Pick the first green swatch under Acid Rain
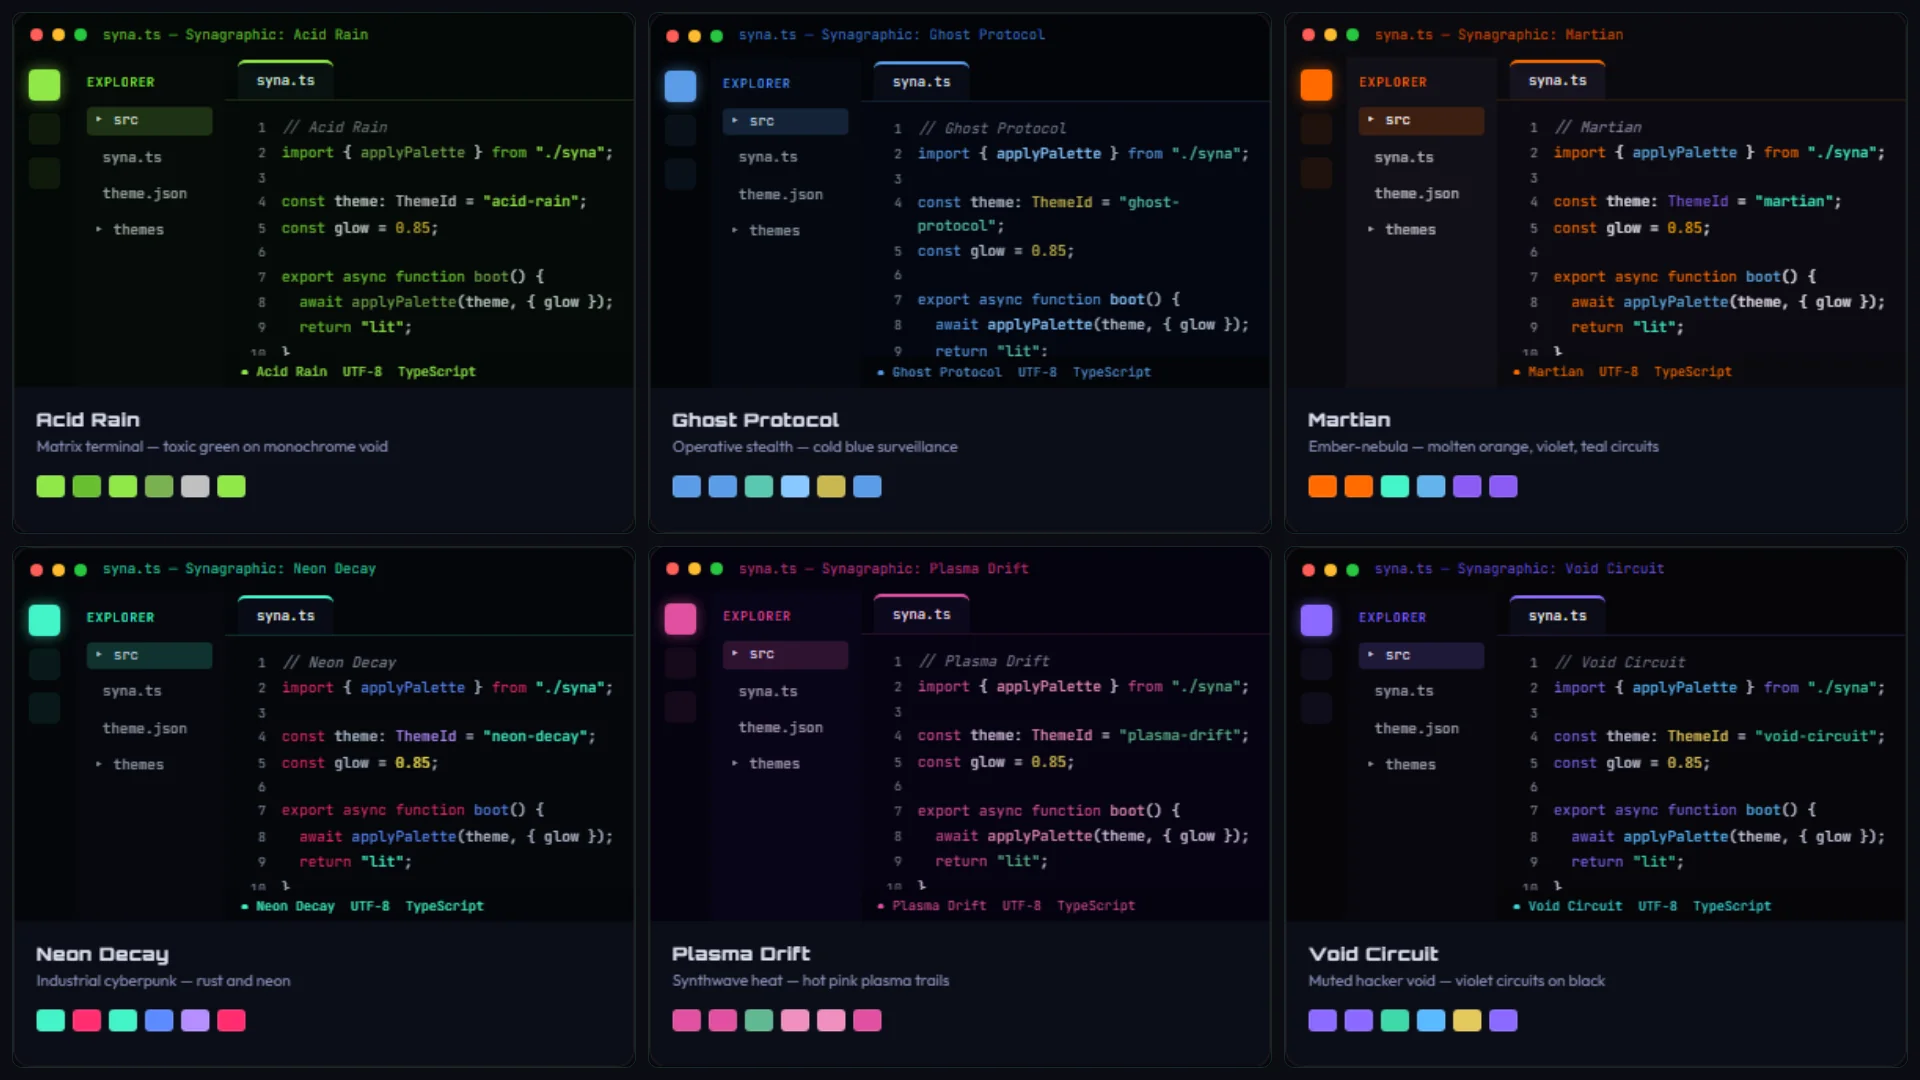 tap(51, 486)
